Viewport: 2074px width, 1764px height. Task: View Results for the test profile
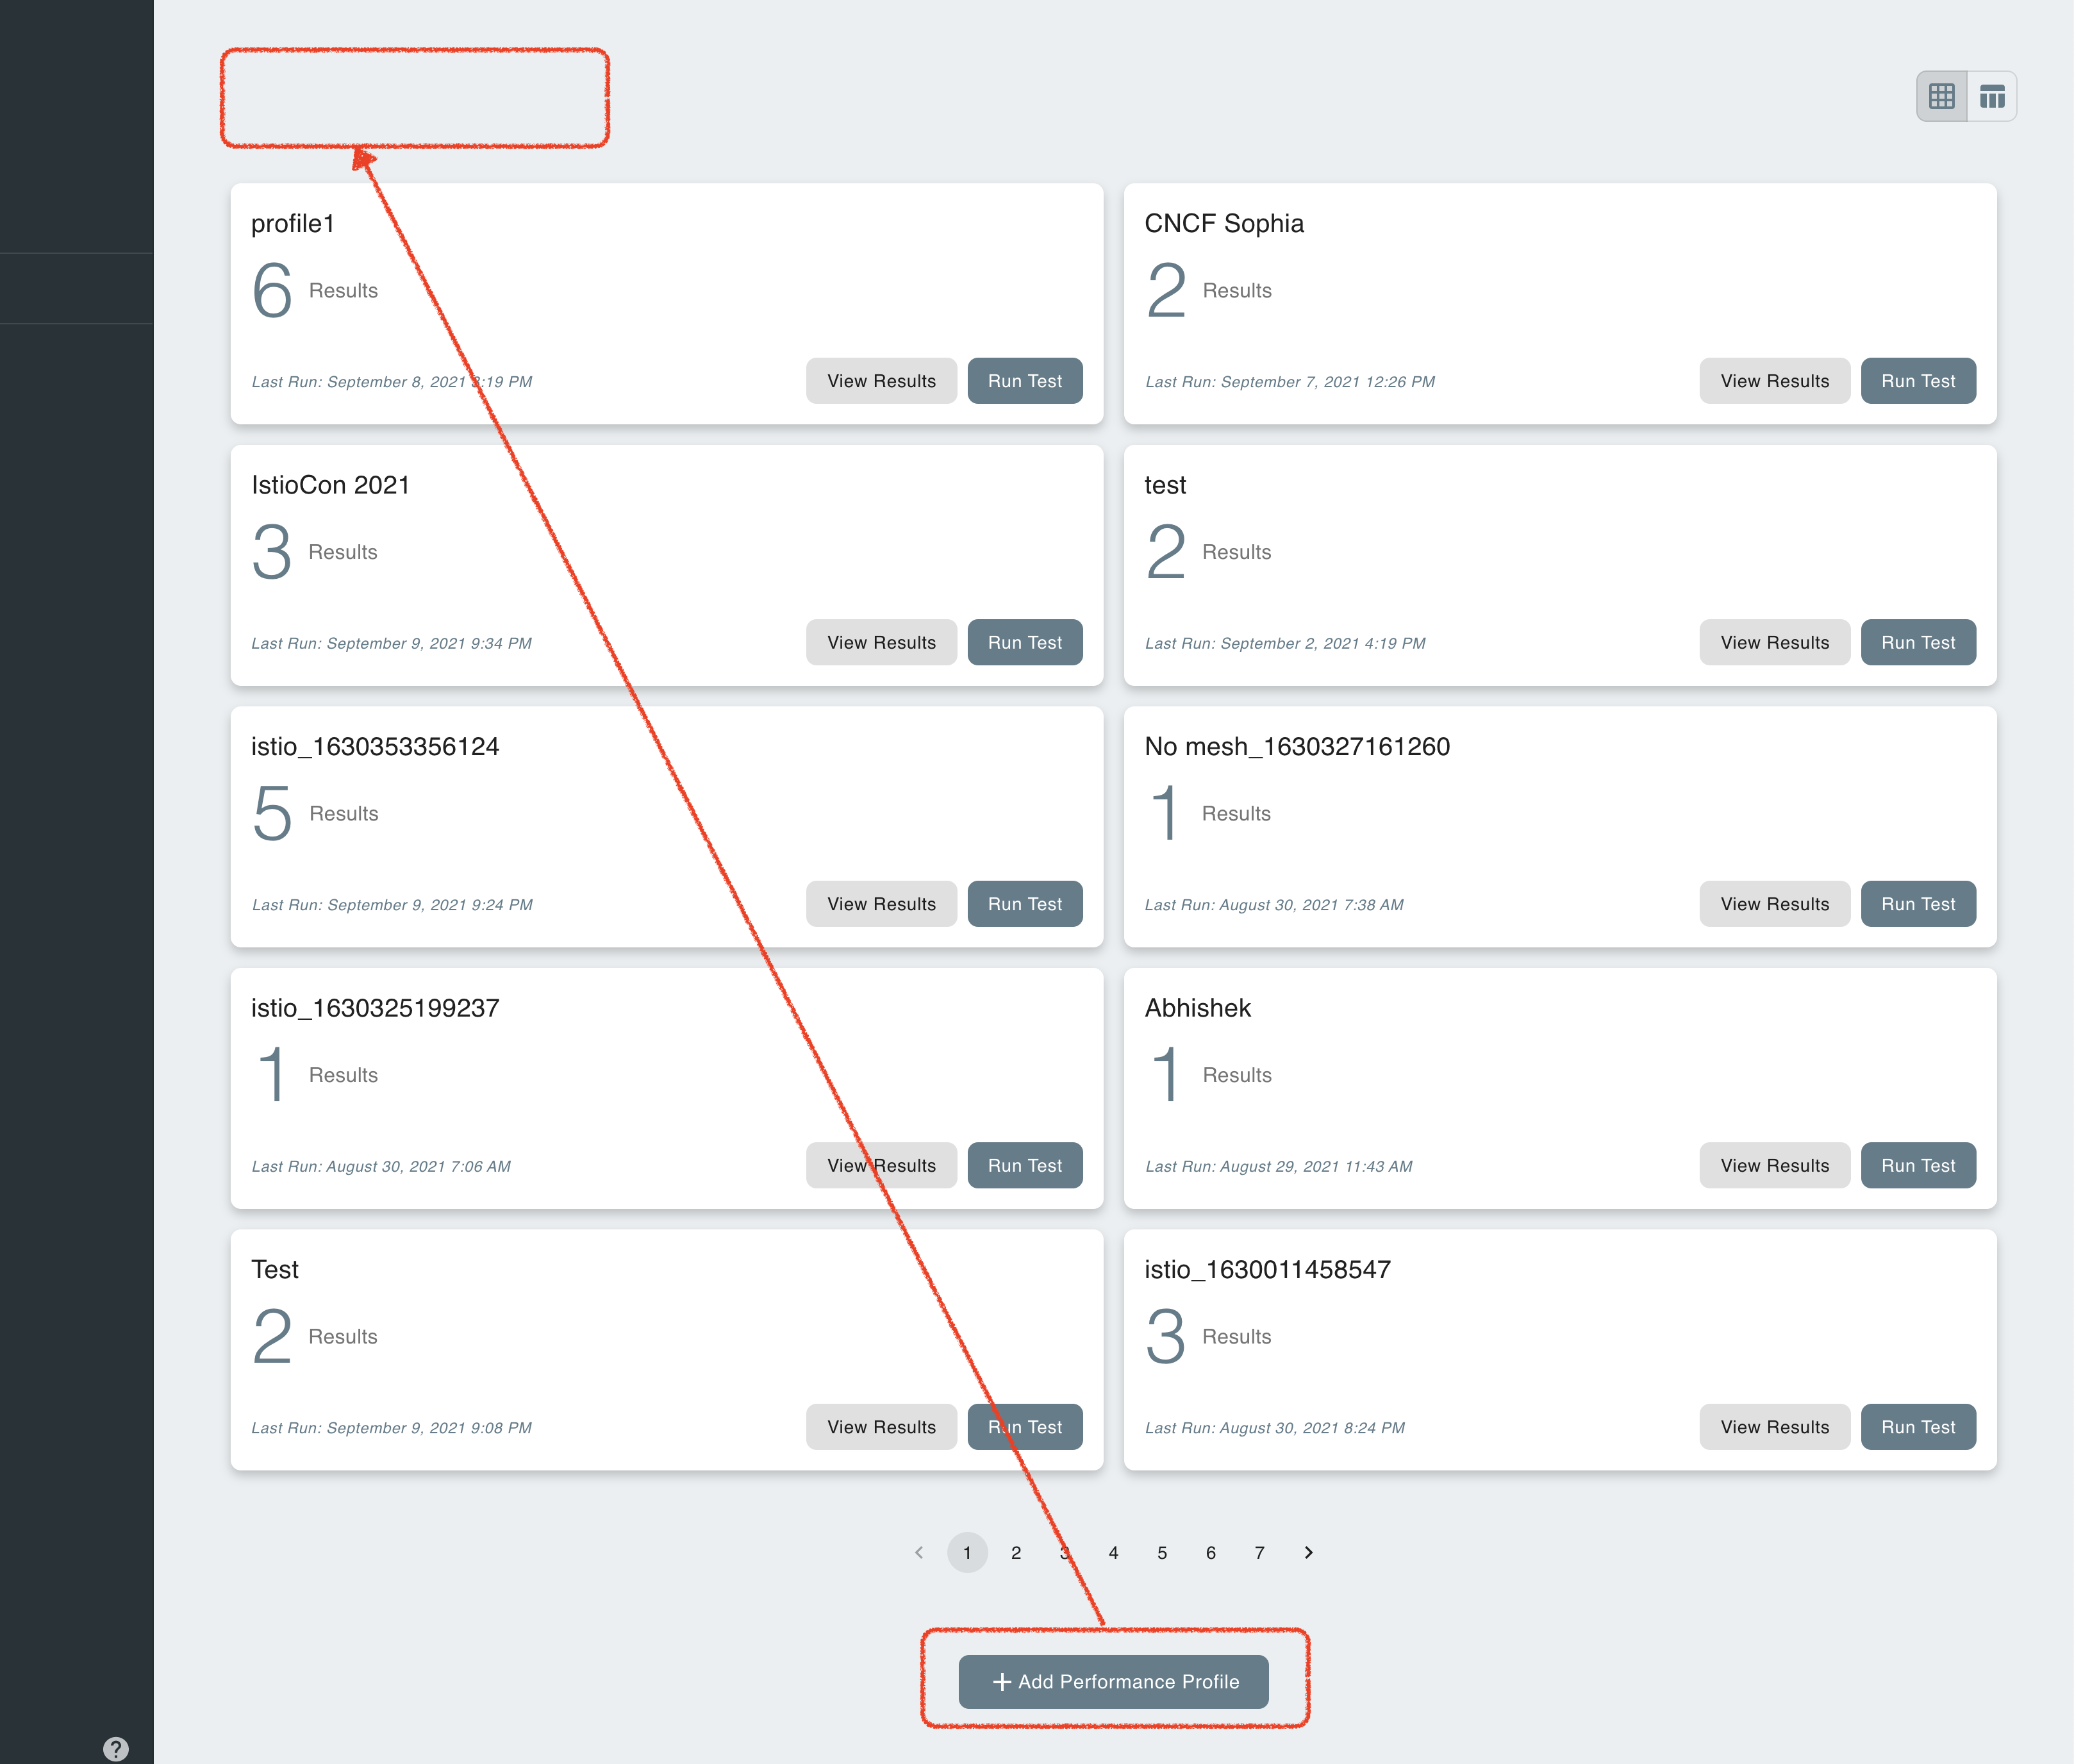[1774, 642]
